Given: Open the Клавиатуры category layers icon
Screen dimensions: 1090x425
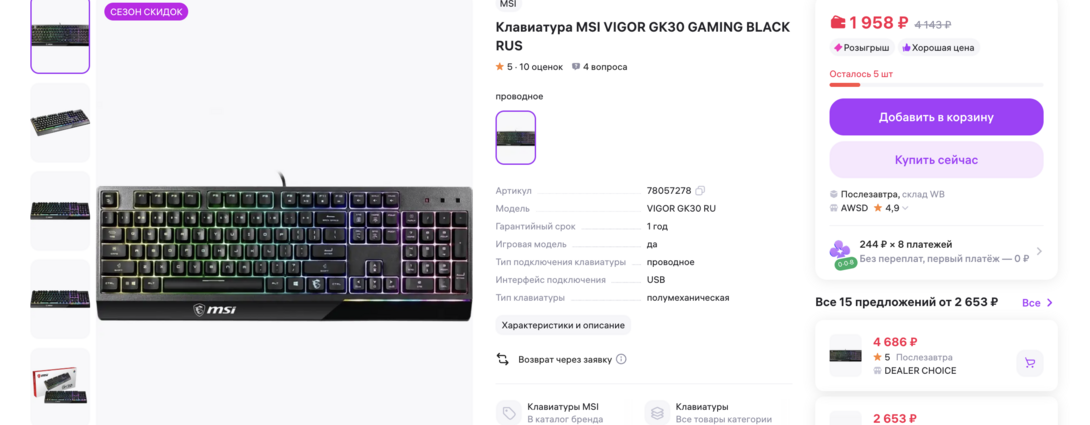Looking at the screenshot, I should pyautogui.click(x=658, y=413).
